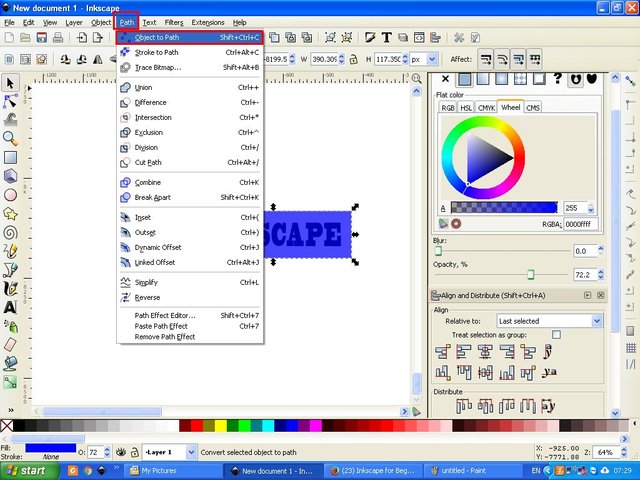Choose Unset paint question mark

pyautogui.click(x=558, y=79)
